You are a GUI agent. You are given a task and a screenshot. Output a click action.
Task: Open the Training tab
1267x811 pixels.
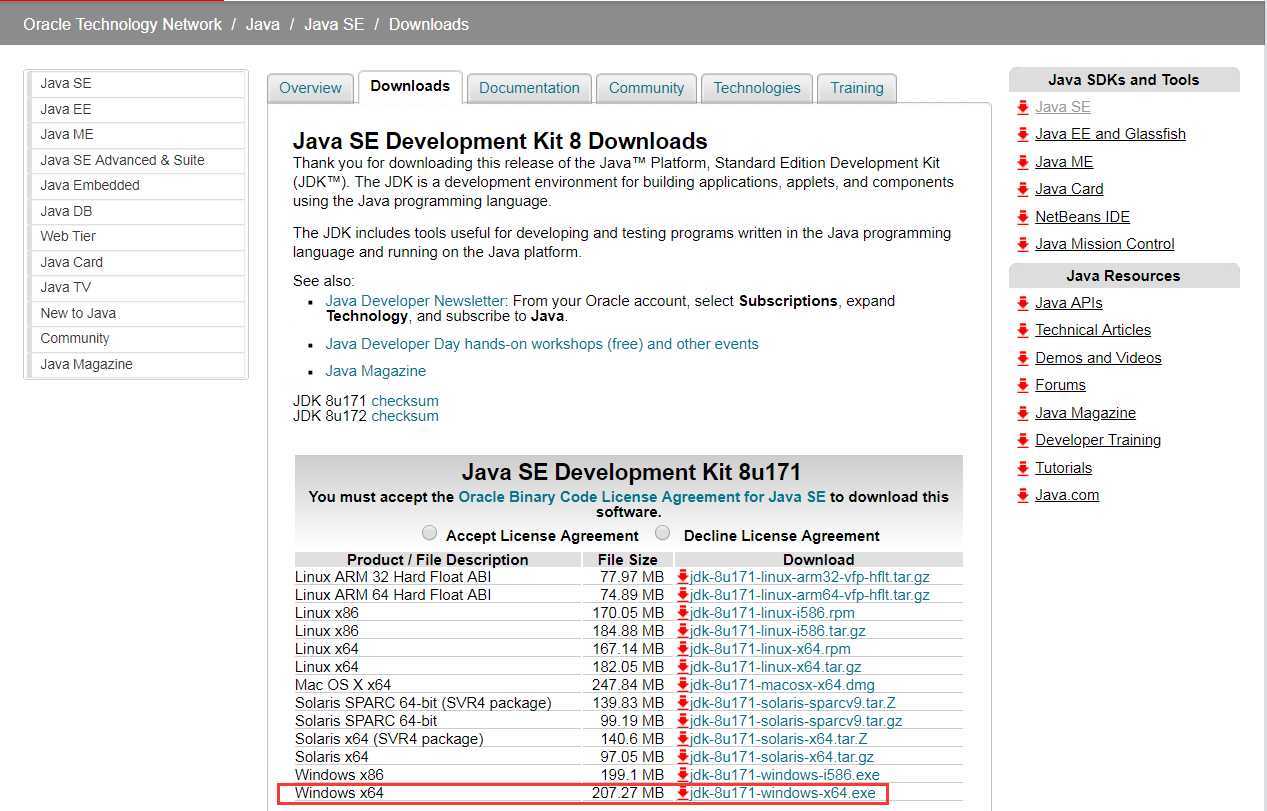tap(857, 88)
